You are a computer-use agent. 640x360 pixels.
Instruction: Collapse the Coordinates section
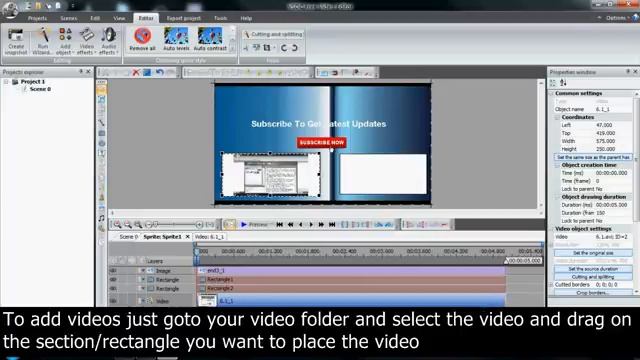557,117
